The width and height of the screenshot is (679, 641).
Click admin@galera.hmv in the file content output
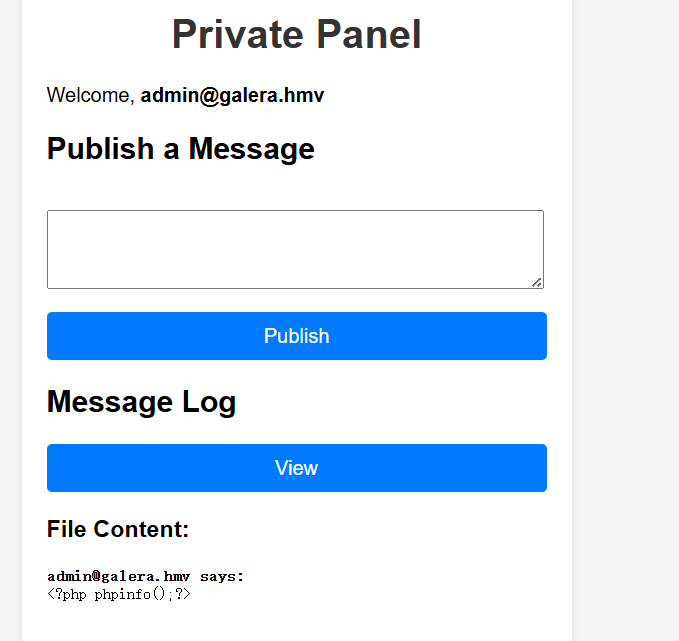point(119,576)
